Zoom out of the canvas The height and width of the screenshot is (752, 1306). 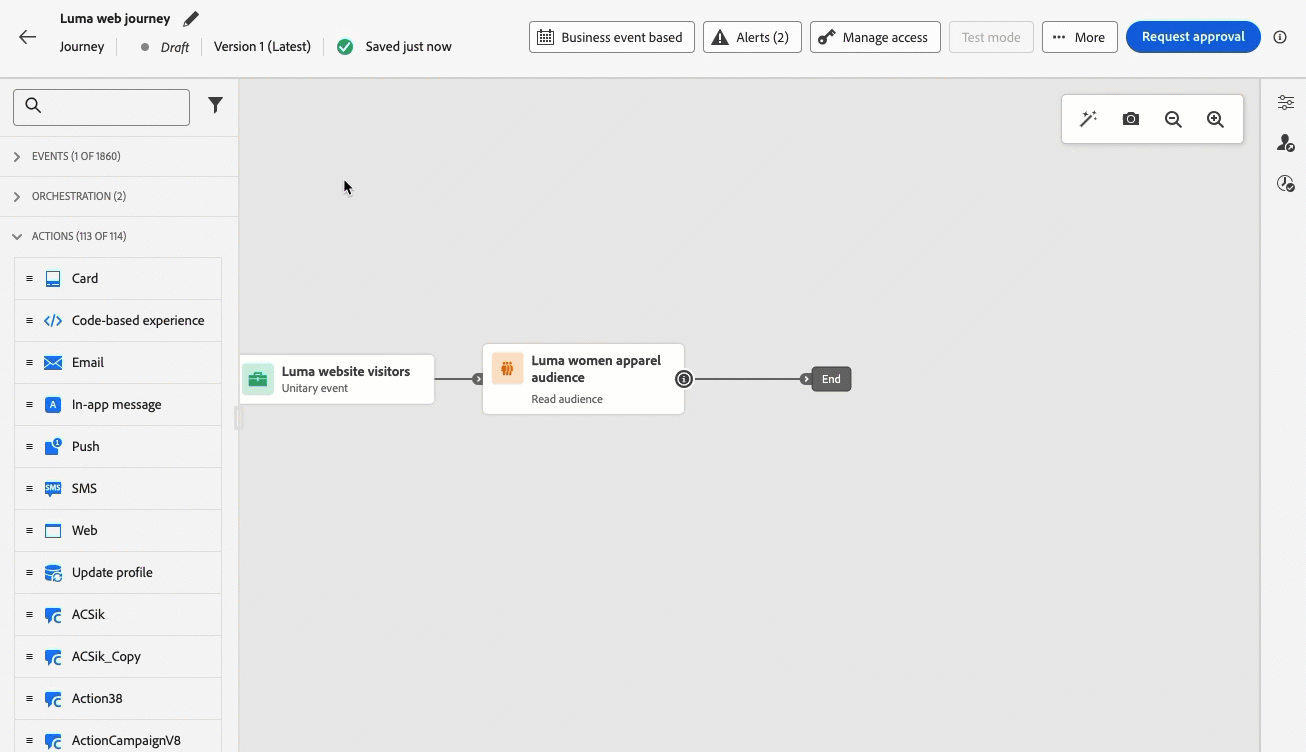[x=1173, y=119]
